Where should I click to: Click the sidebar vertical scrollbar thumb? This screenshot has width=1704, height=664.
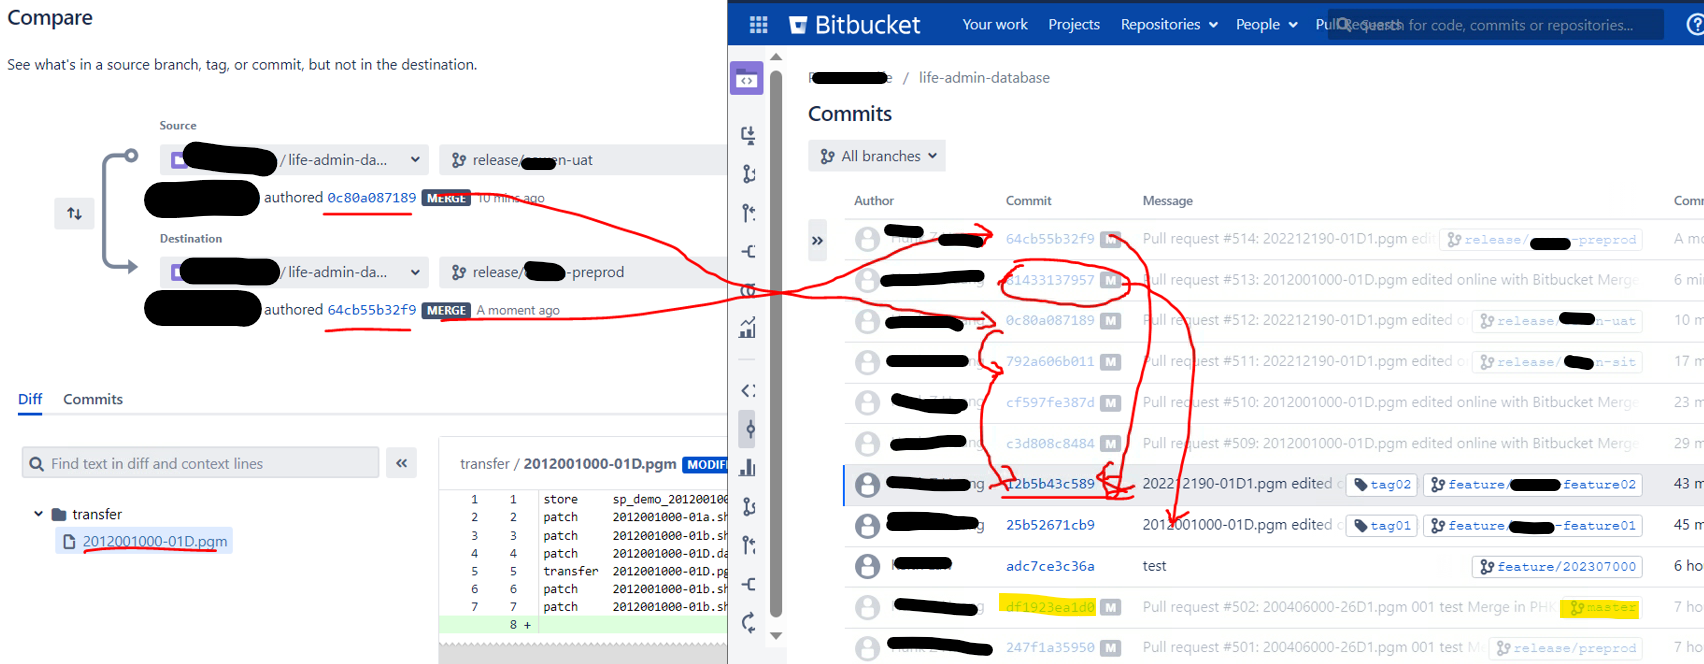tap(776, 343)
